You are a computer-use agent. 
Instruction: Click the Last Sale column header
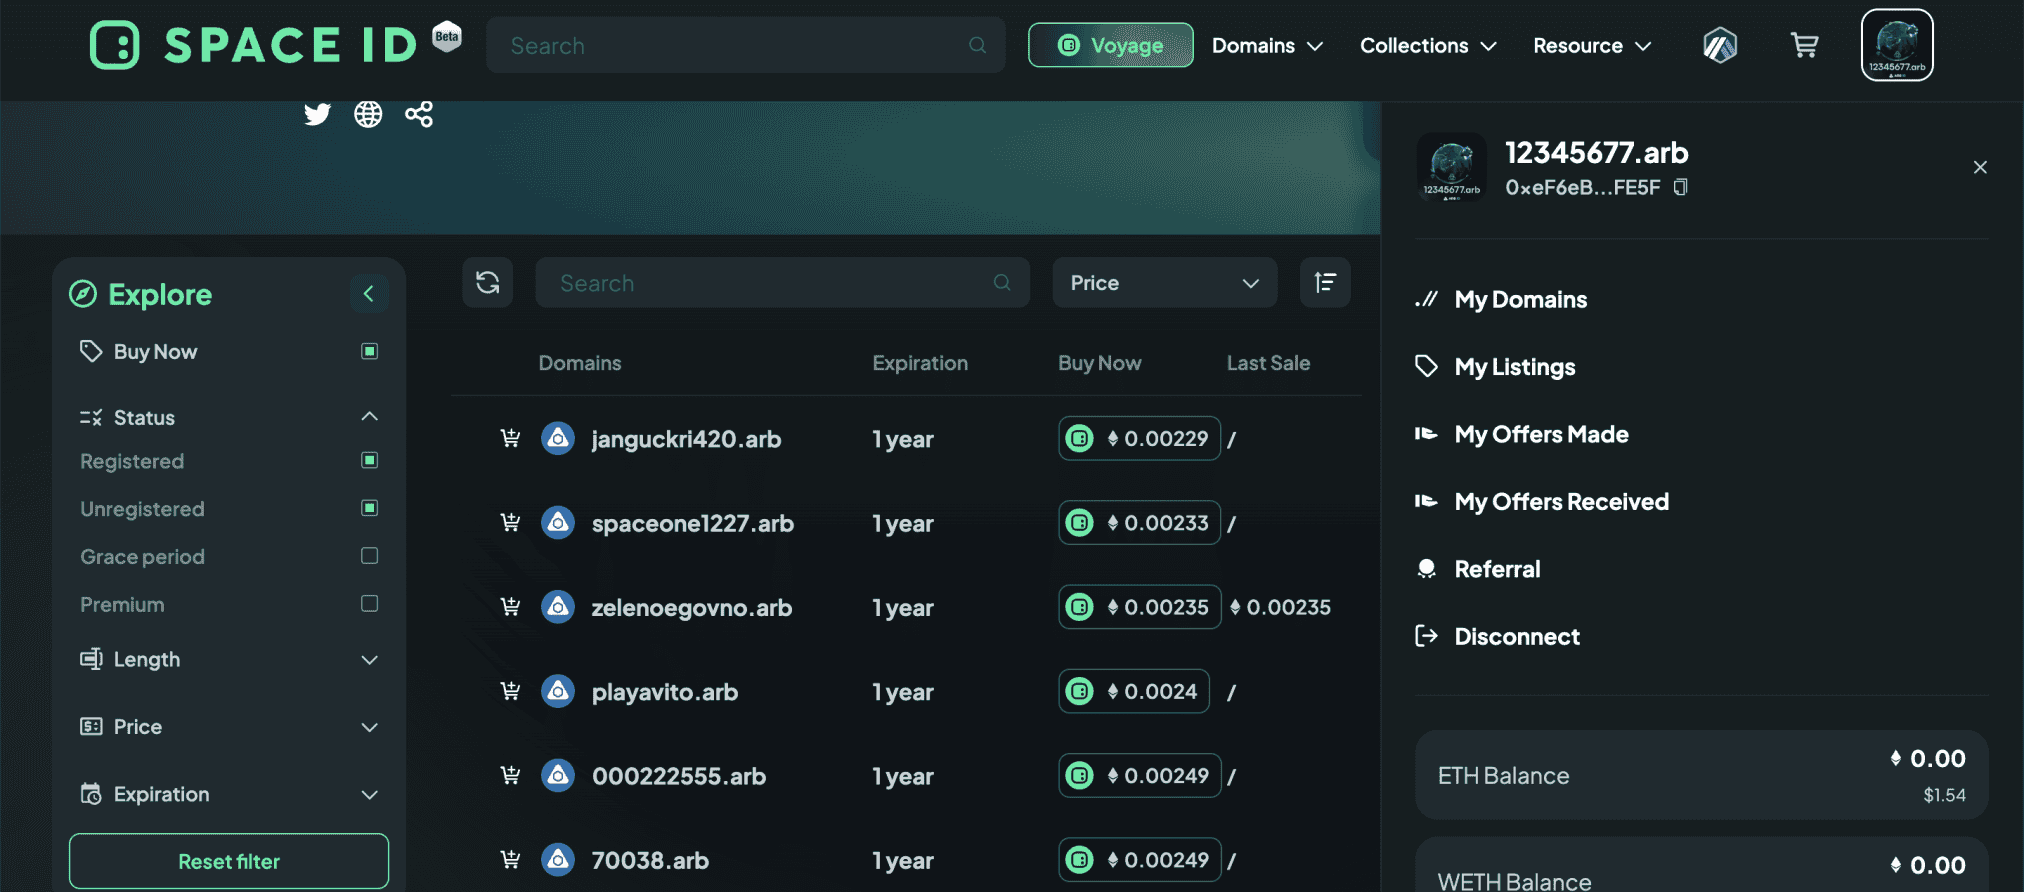(1268, 363)
